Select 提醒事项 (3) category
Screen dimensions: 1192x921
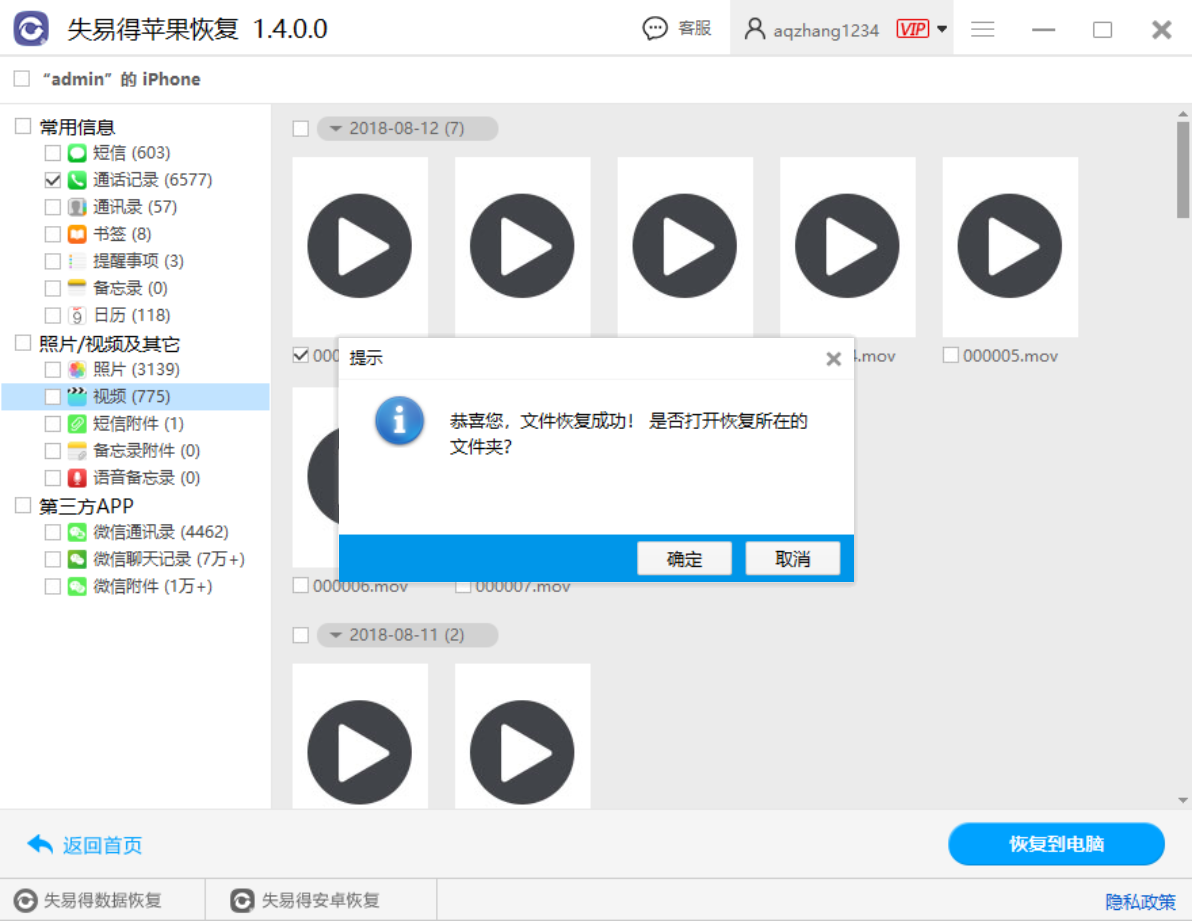pyautogui.click(x=138, y=261)
